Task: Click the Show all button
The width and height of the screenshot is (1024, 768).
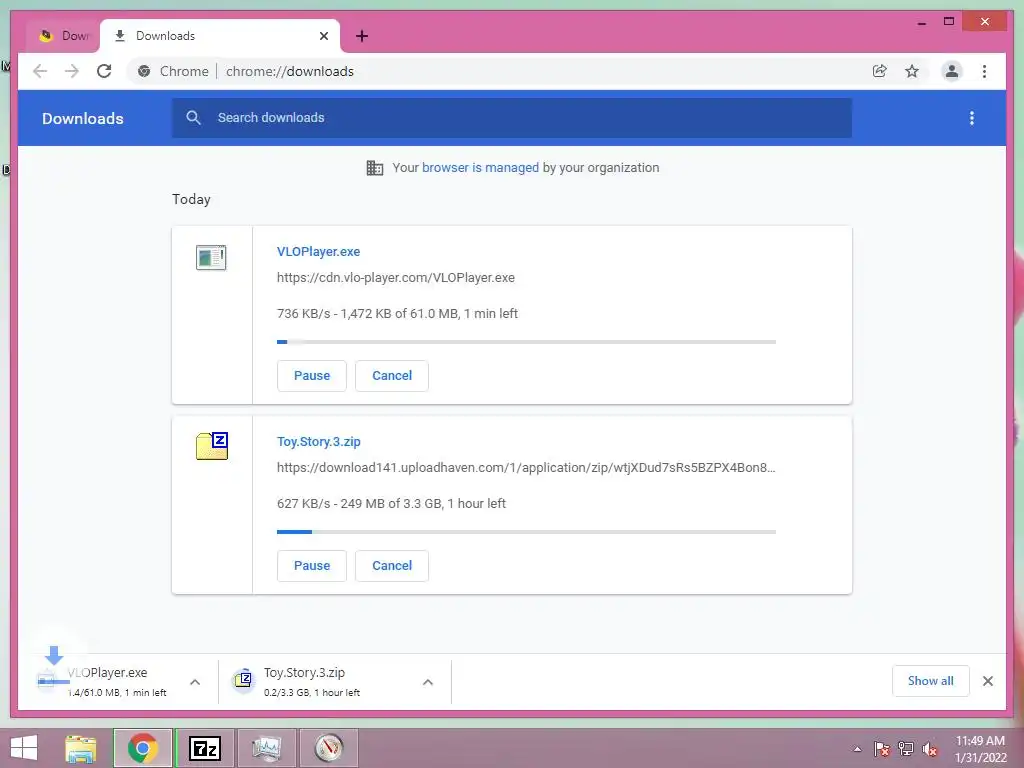Action: pos(931,681)
